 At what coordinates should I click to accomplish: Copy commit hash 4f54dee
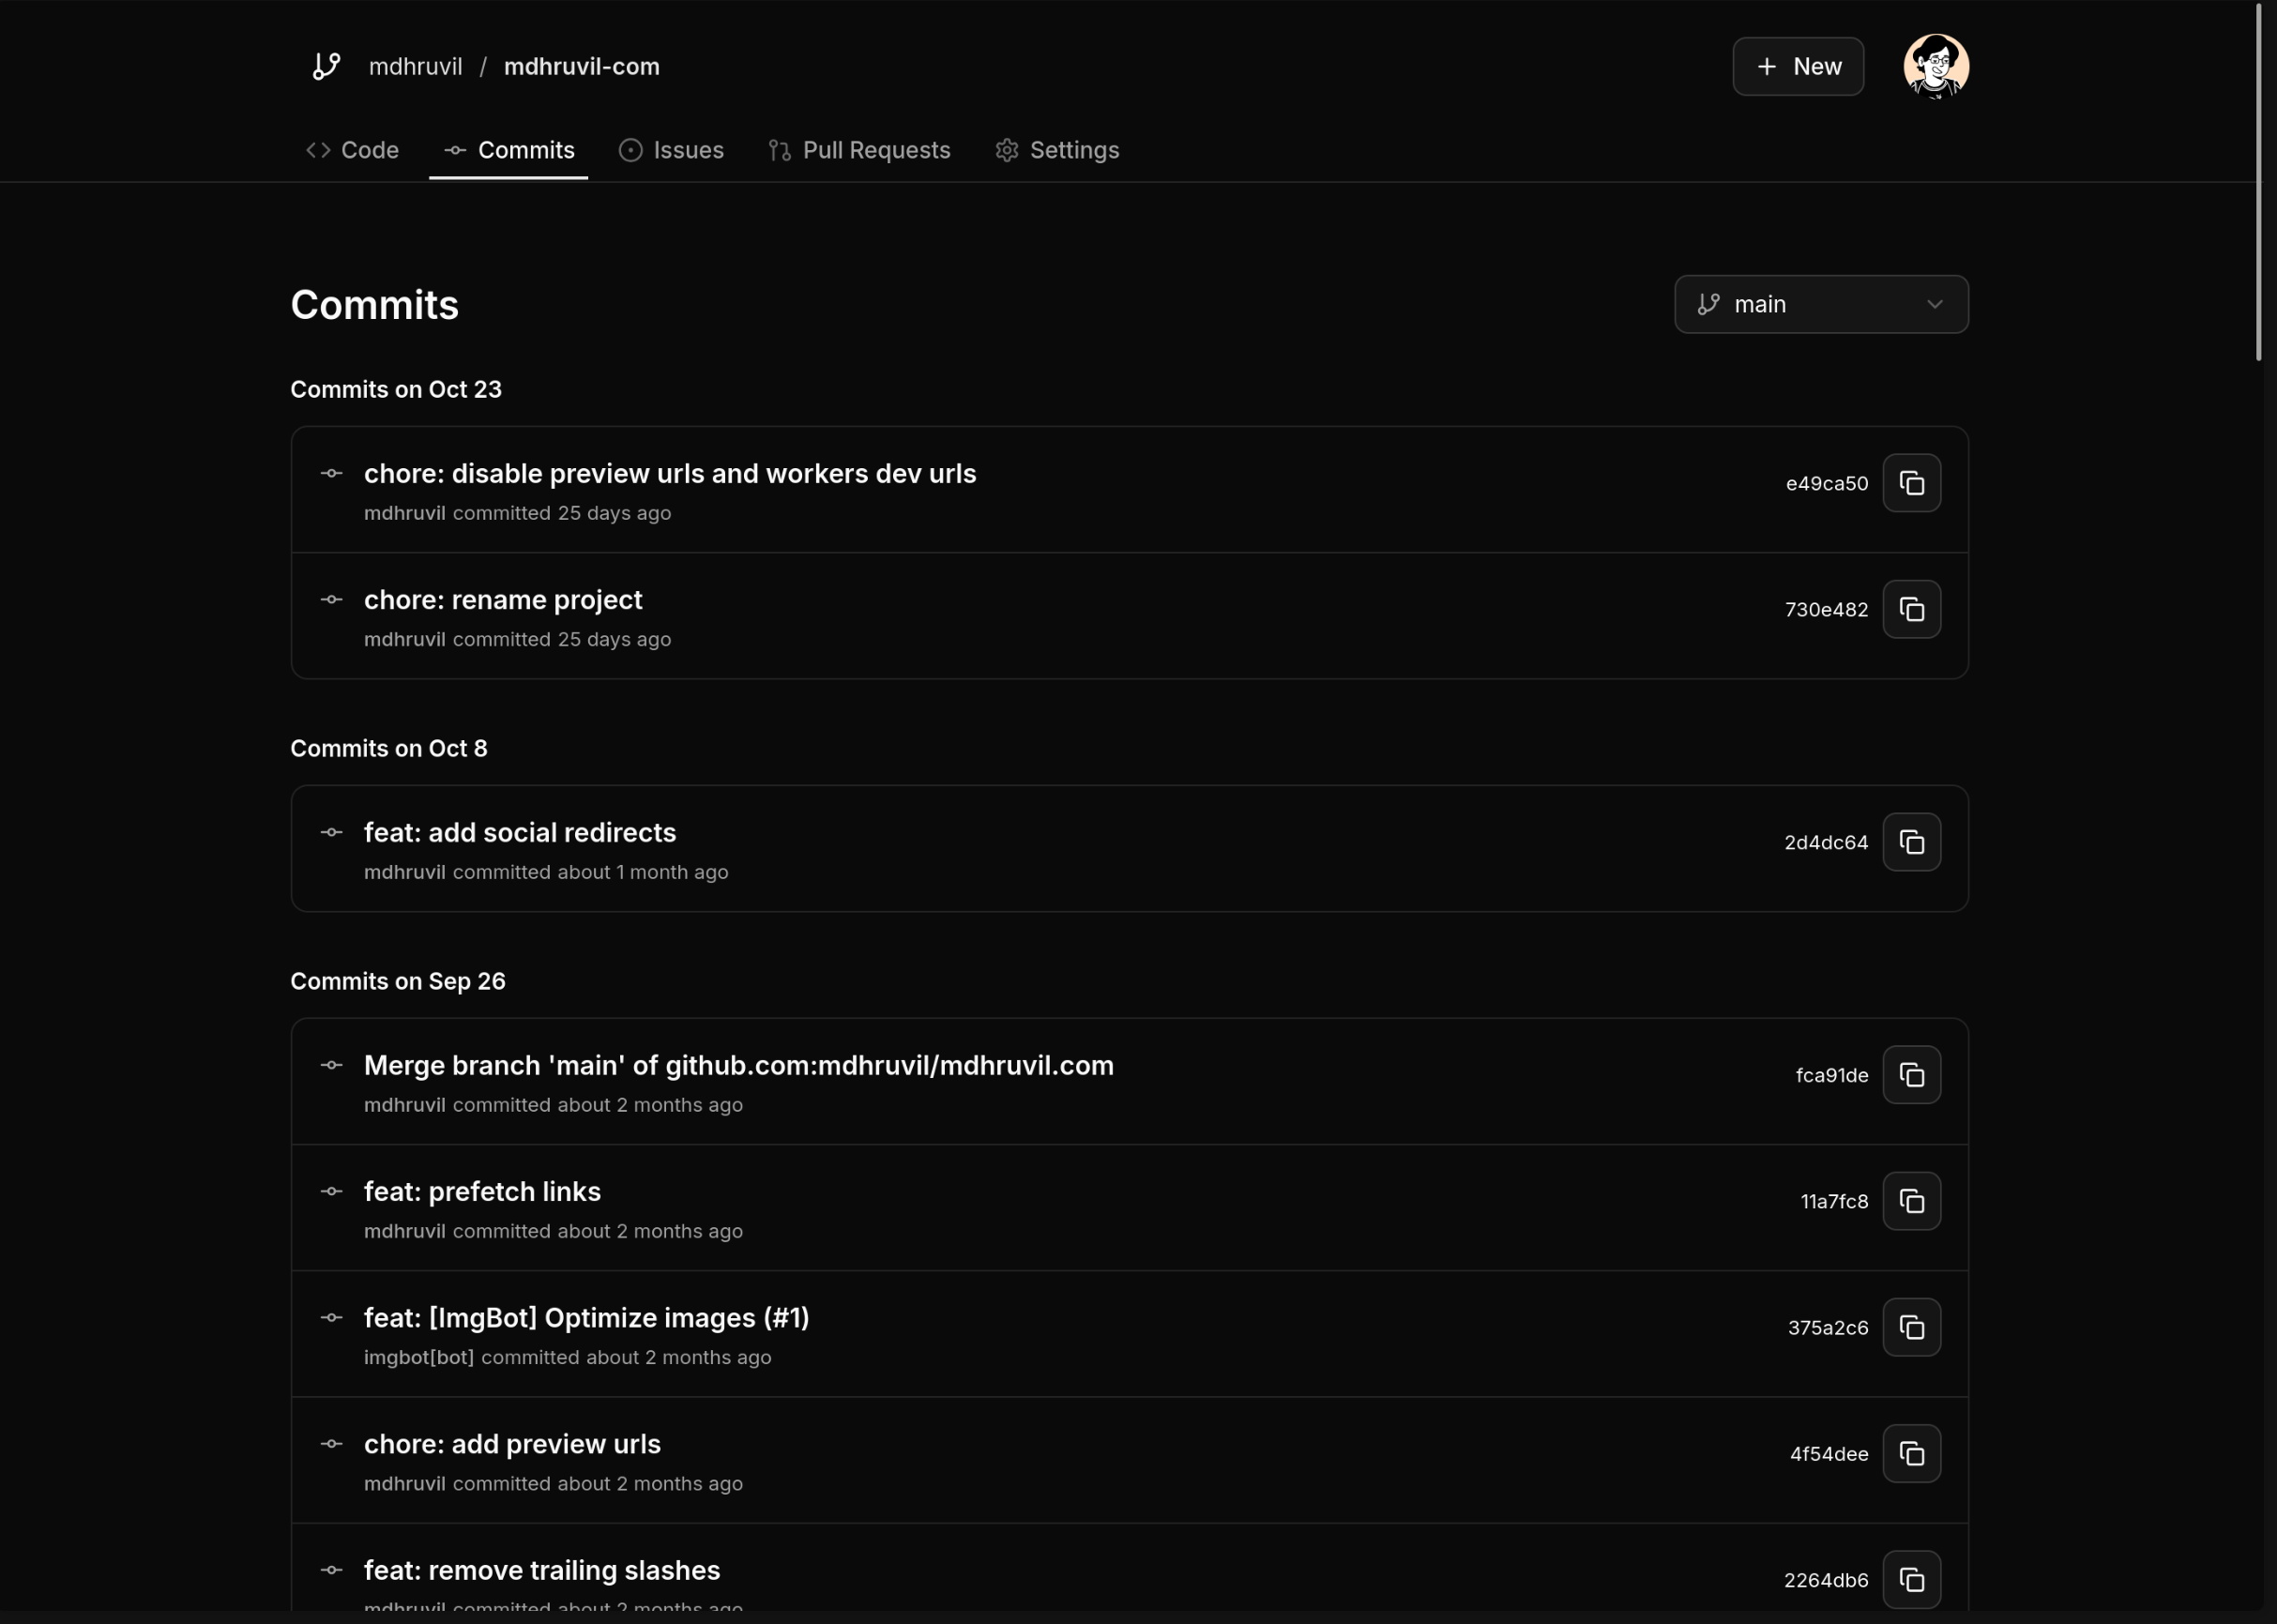(1911, 1453)
